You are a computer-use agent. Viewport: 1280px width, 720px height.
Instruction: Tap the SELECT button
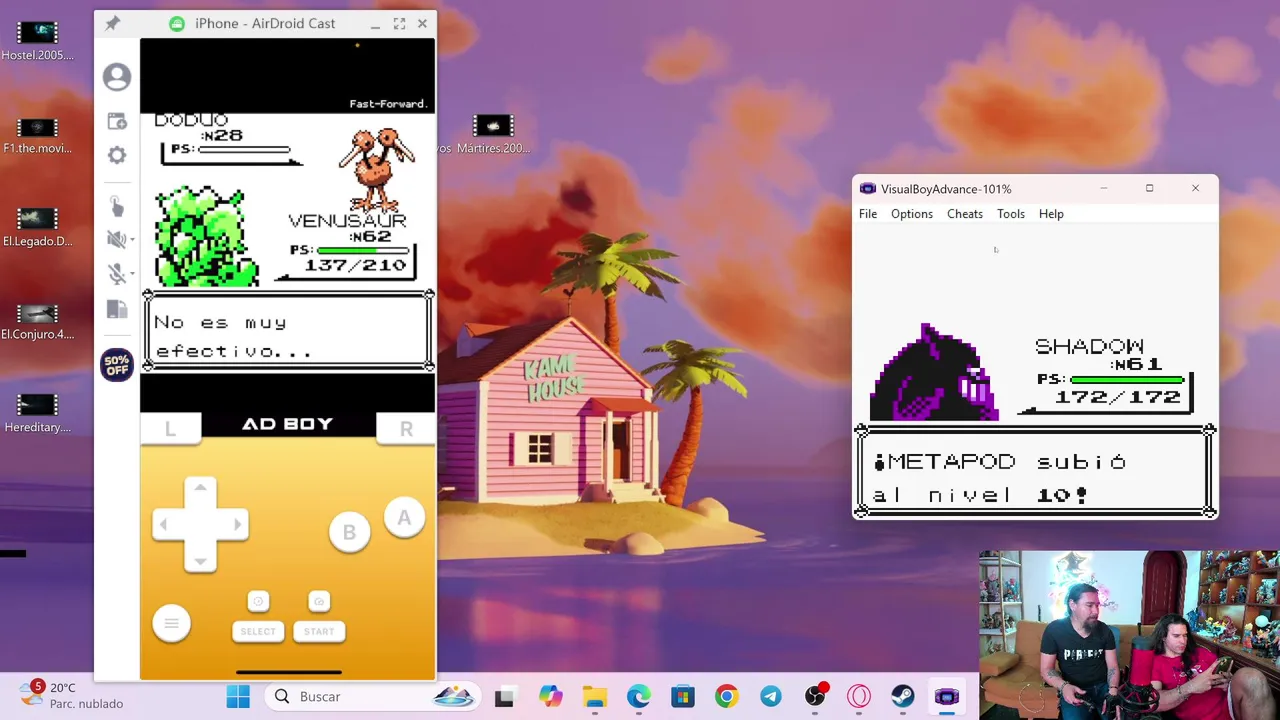pyautogui.click(x=258, y=631)
